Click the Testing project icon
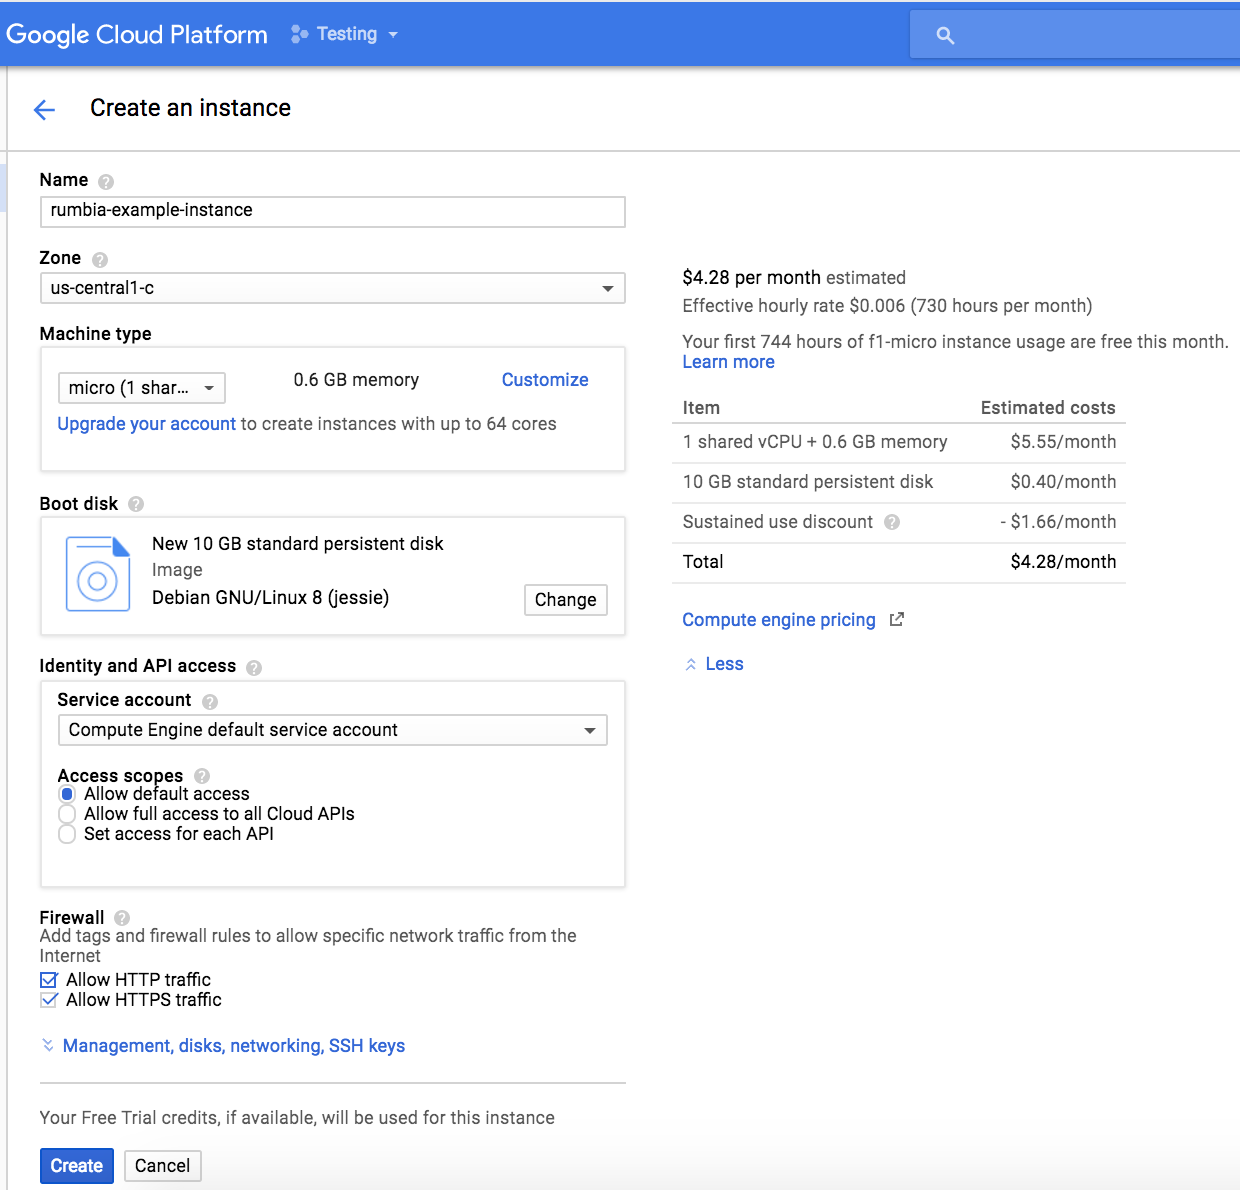The height and width of the screenshot is (1190, 1240). [x=299, y=34]
